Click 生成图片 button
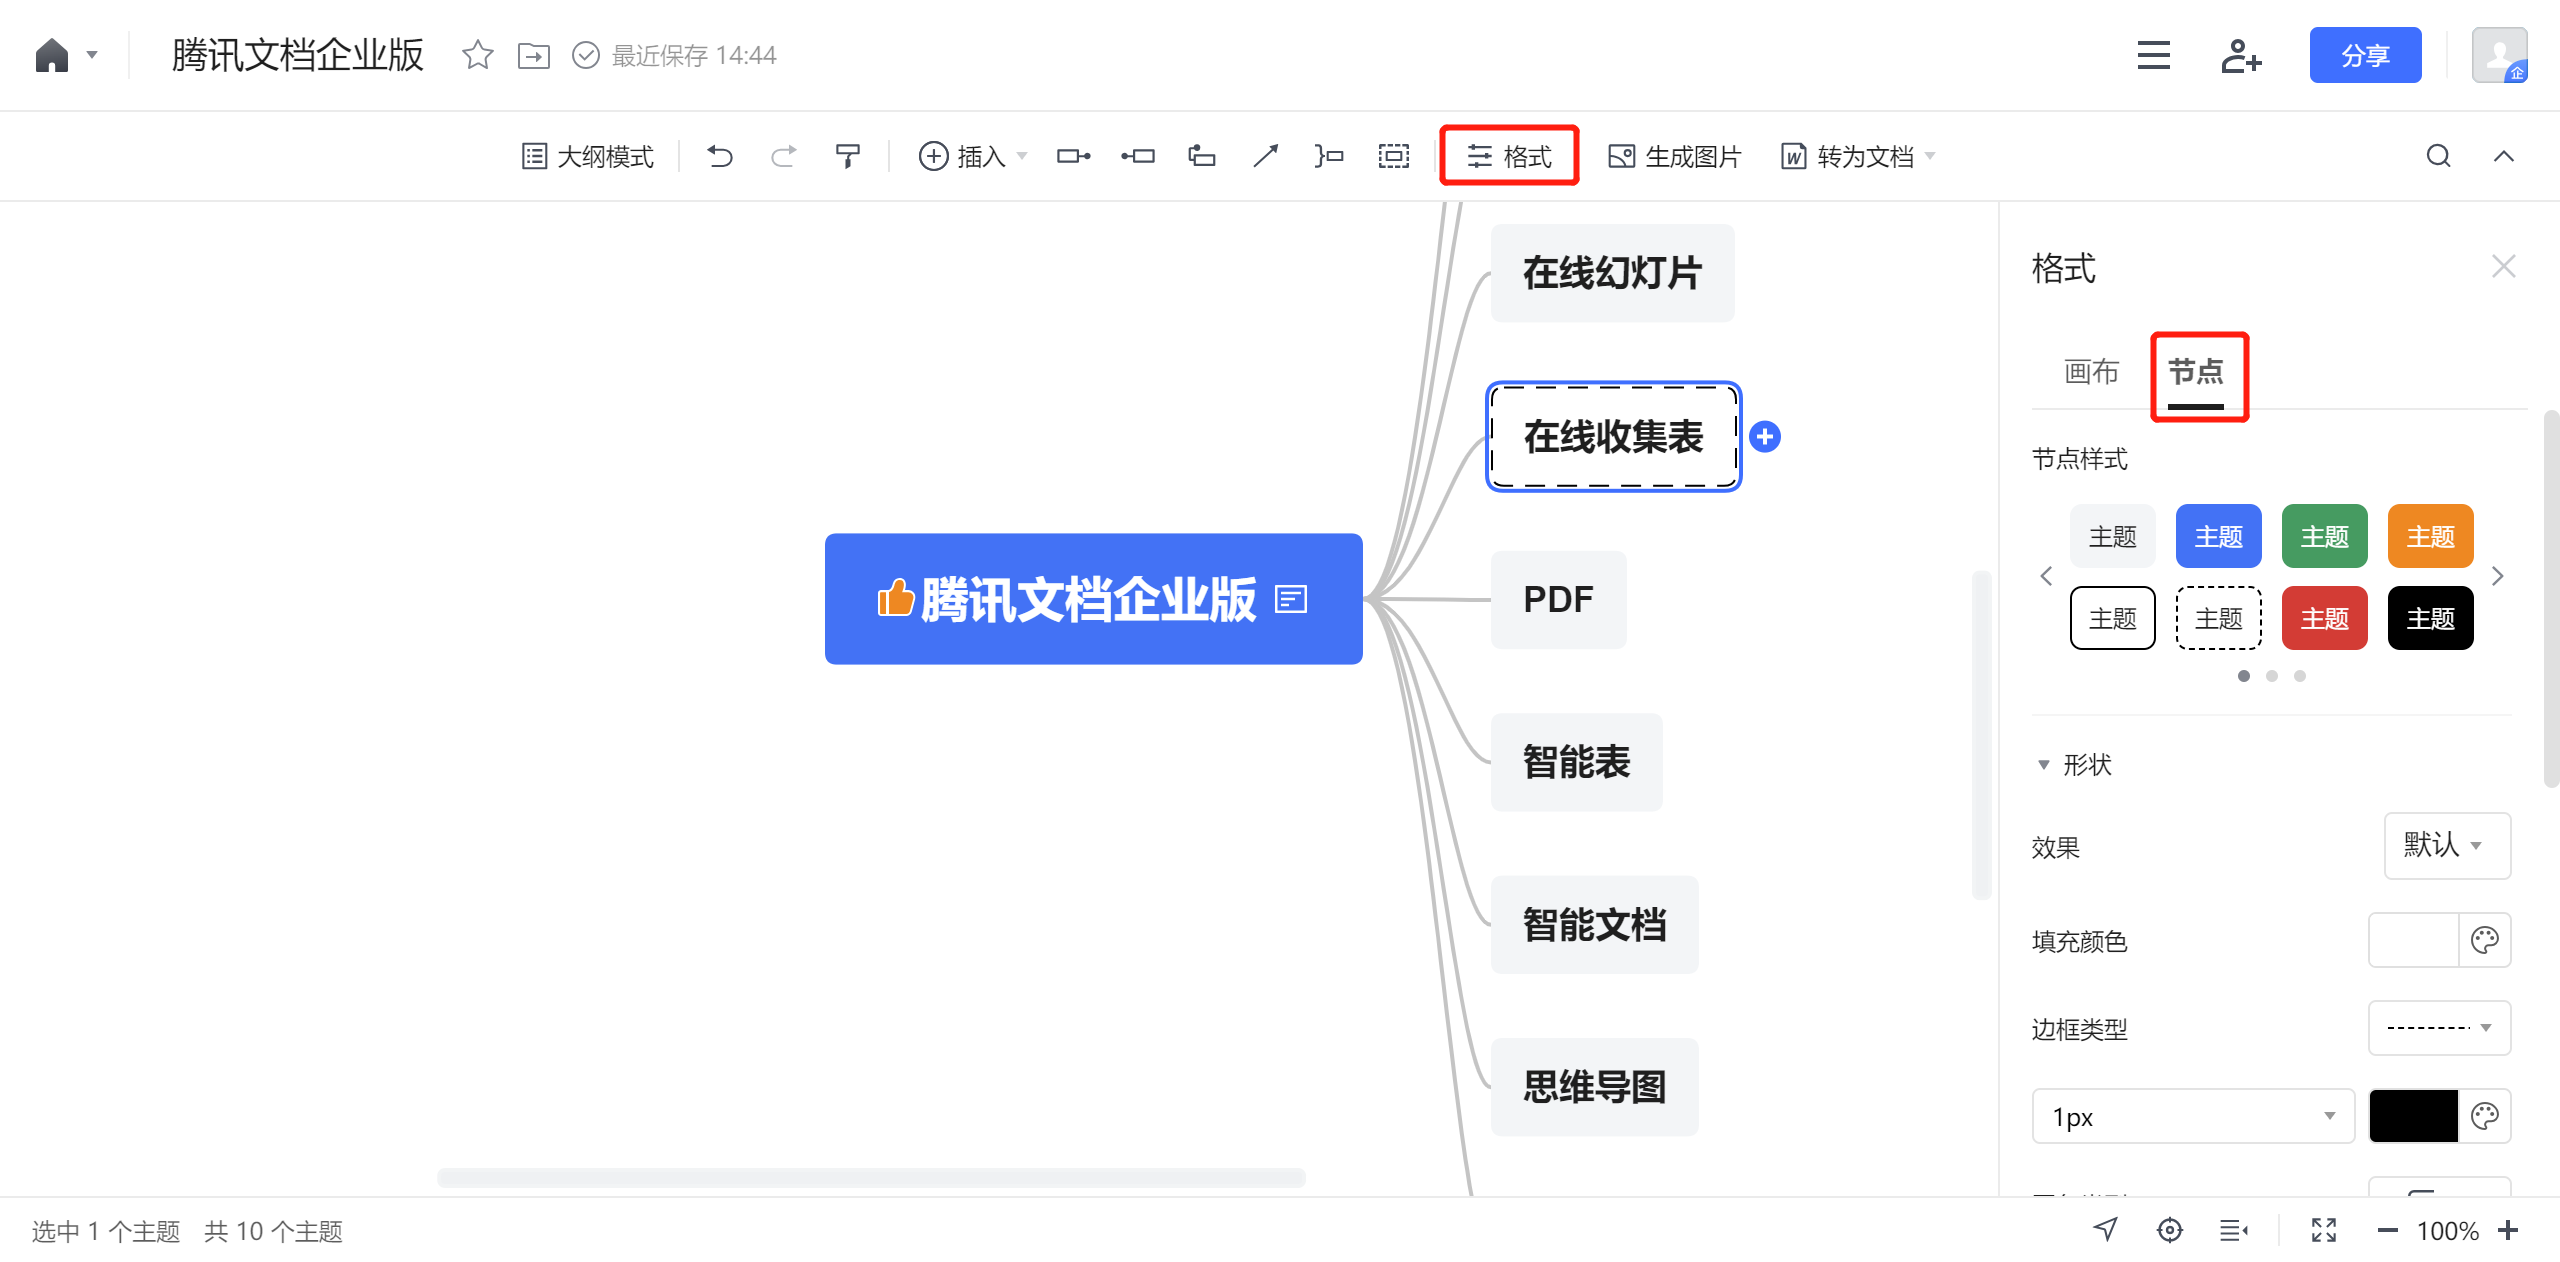The image size is (2560, 1262). tap(1675, 156)
